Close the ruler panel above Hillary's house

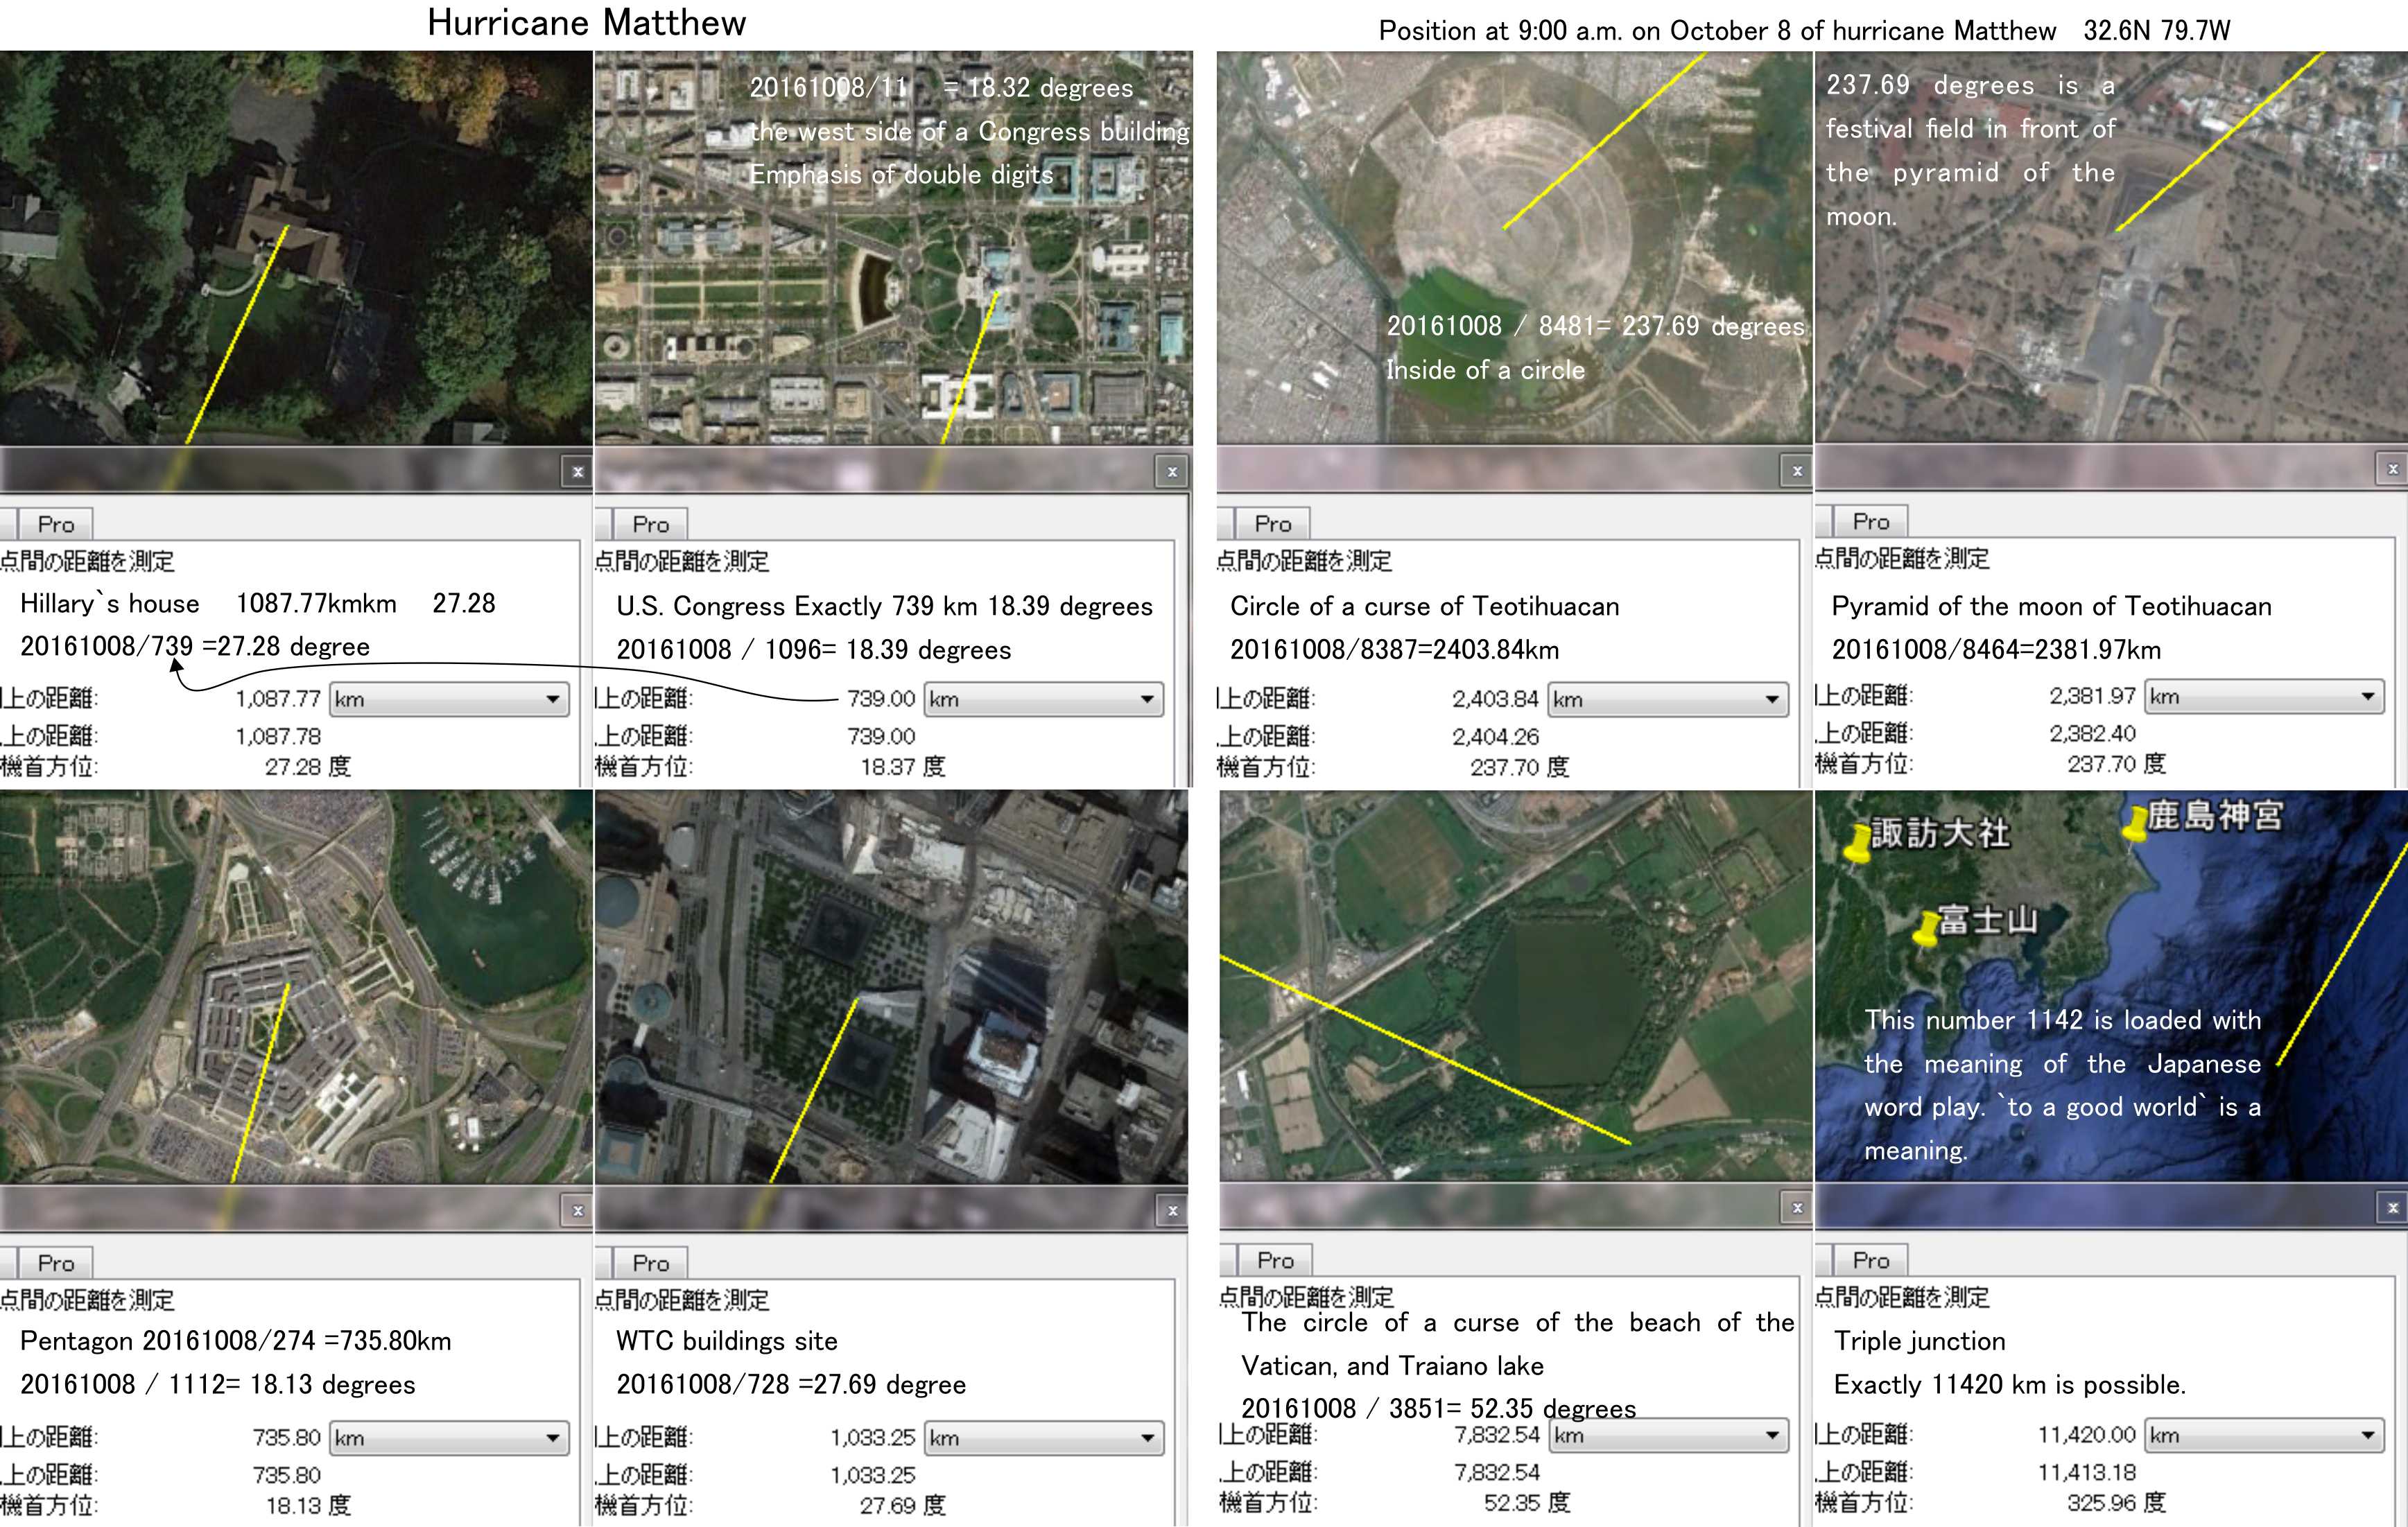pos(577,472)
